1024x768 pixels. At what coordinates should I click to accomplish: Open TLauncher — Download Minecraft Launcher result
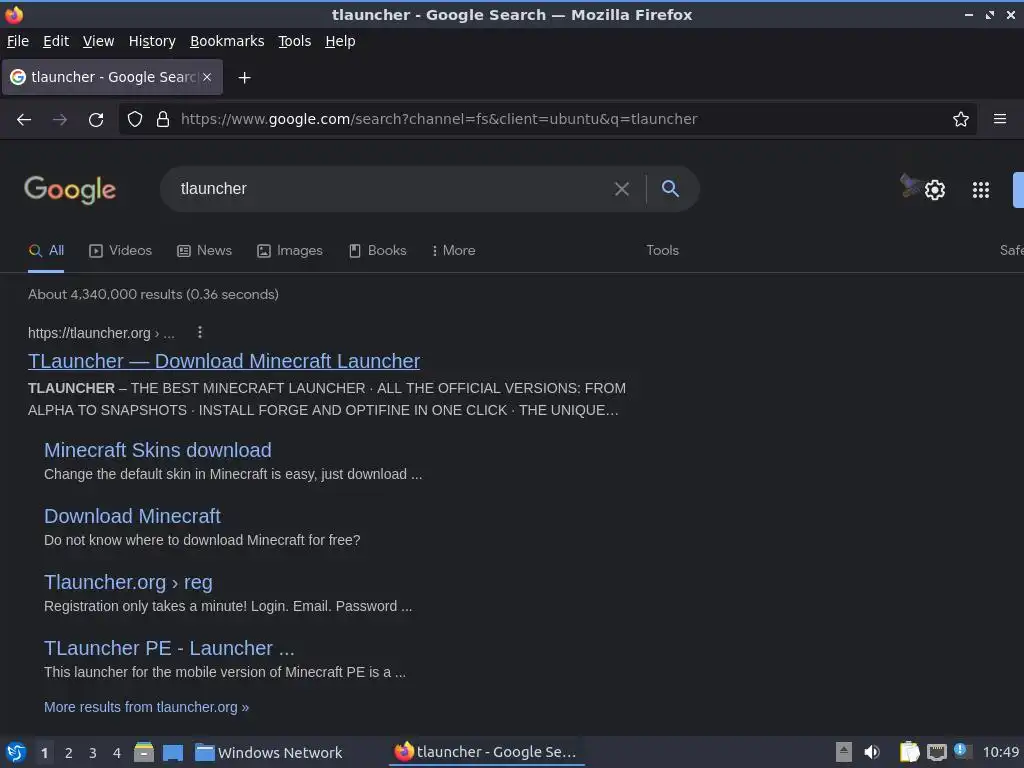tap(224, 361)
